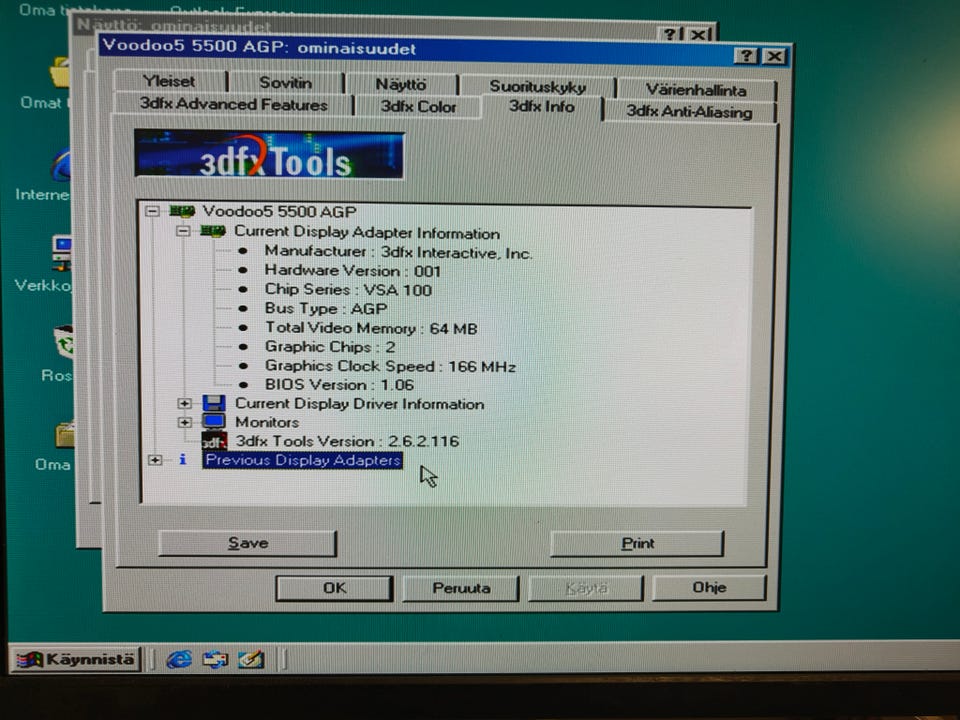Launch Internet Explorer from quick launch

click(179, 659)
